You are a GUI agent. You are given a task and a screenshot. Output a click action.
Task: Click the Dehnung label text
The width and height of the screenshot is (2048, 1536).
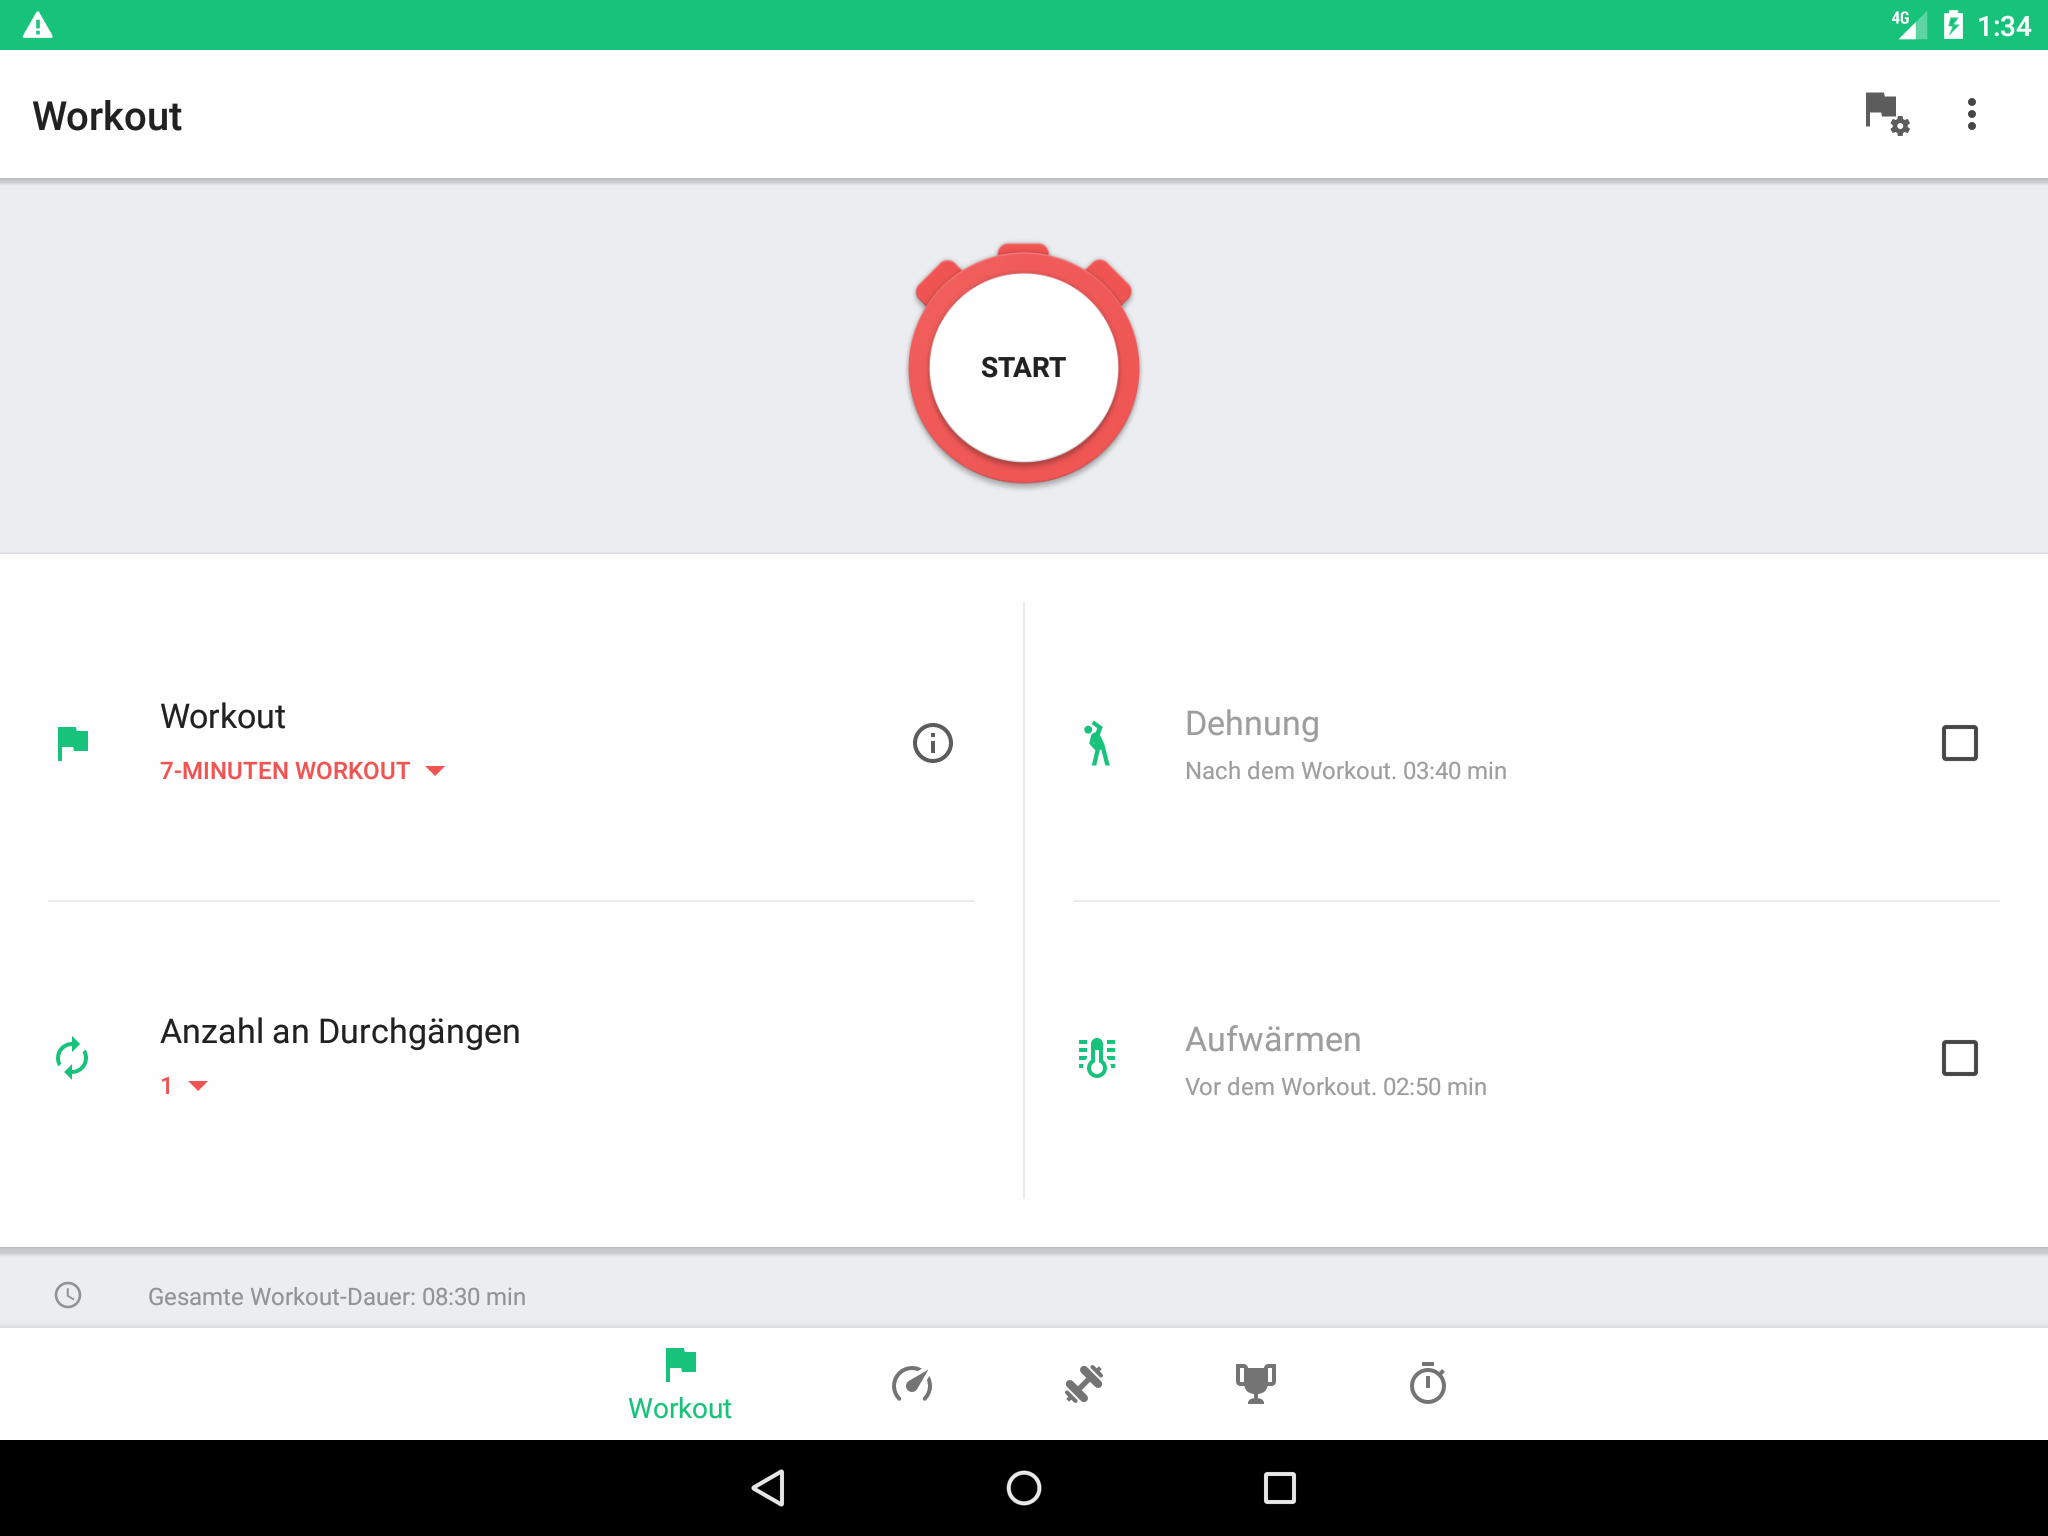coord(1252,723)
